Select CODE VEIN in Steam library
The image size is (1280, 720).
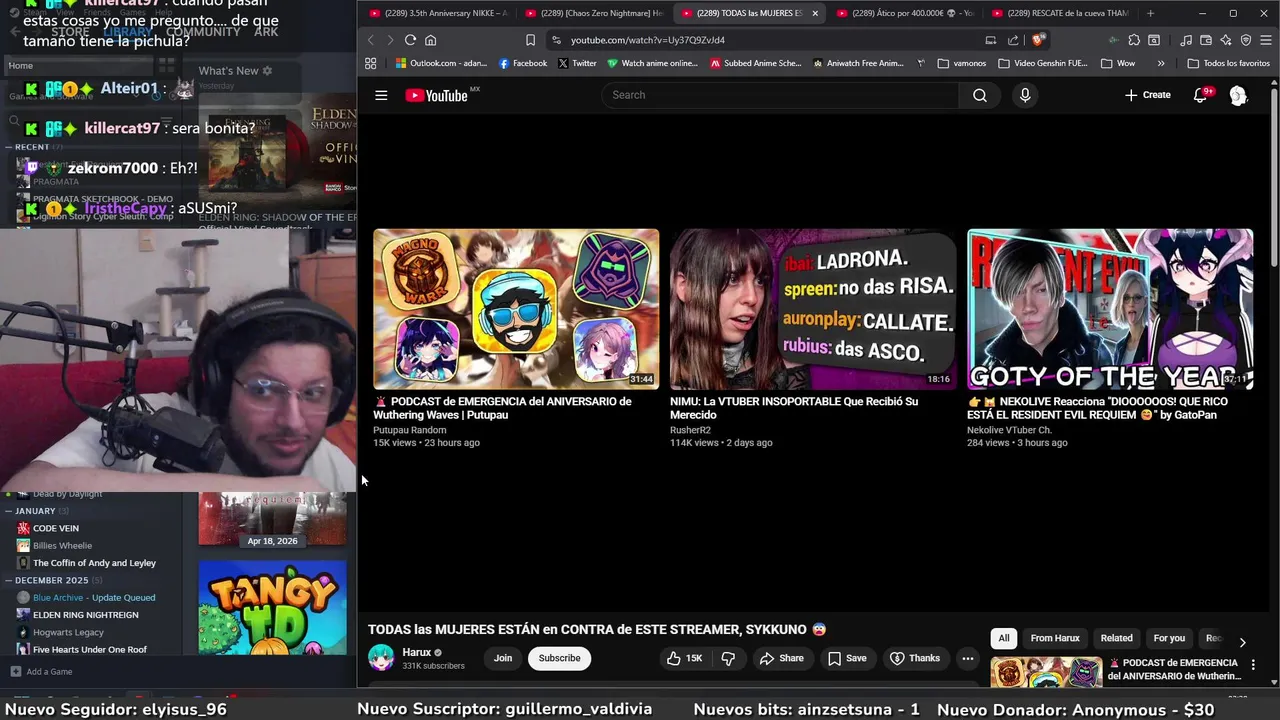click(x=55, y=528)
